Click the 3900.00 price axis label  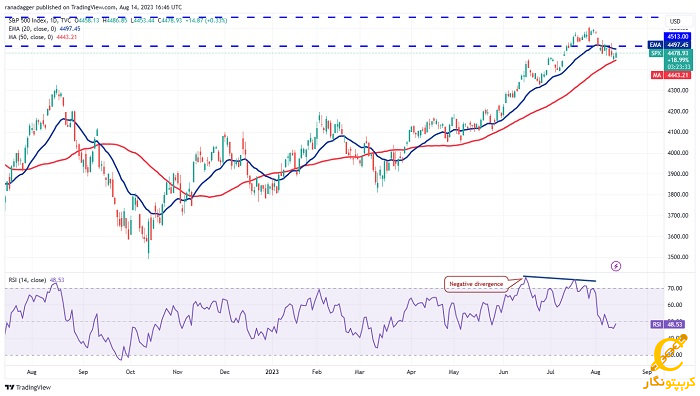tap(678, 174)
